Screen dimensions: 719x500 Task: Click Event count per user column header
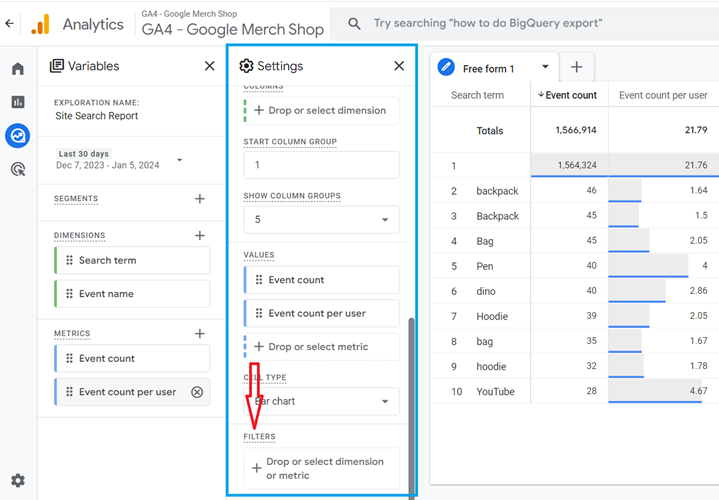click(x=663, y=95)
